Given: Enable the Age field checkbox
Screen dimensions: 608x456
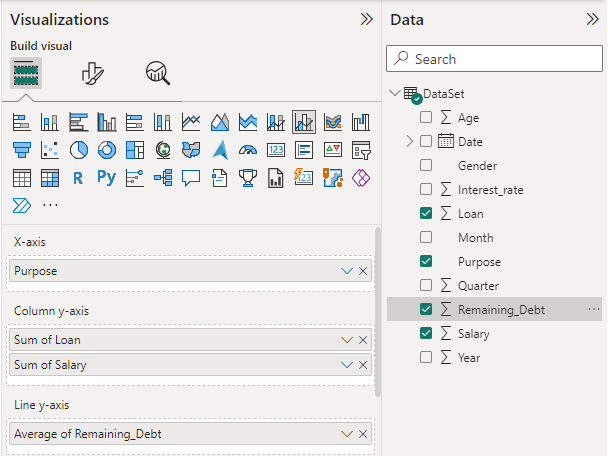Looking at the screenshot, I should pos(427,117).
